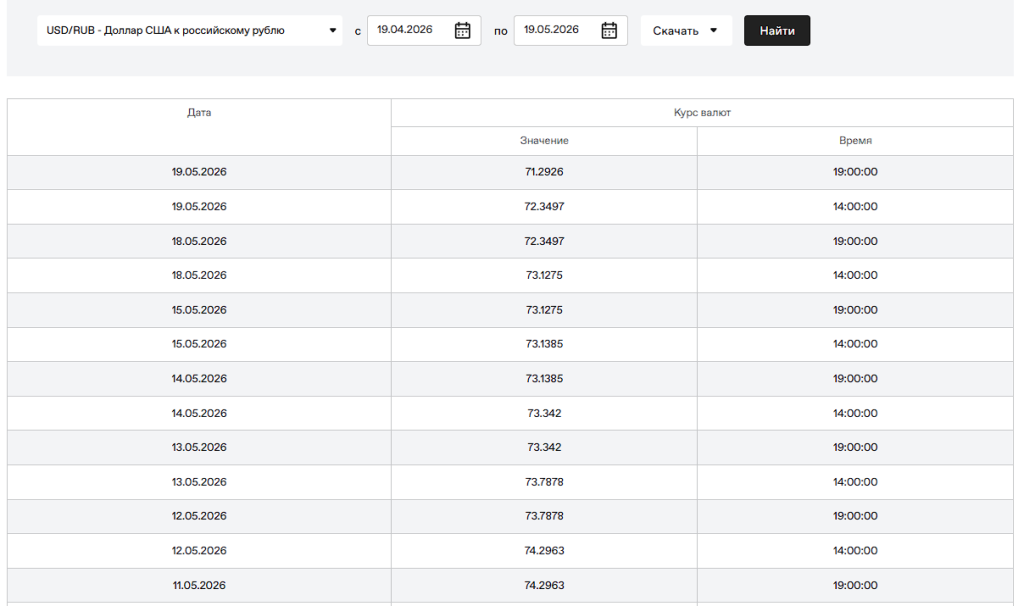This screenshot has width=1024, height=606.
Task: Select value 72.3497 in the 19.05.2026 14:00 row
Action: coord(544,206)
